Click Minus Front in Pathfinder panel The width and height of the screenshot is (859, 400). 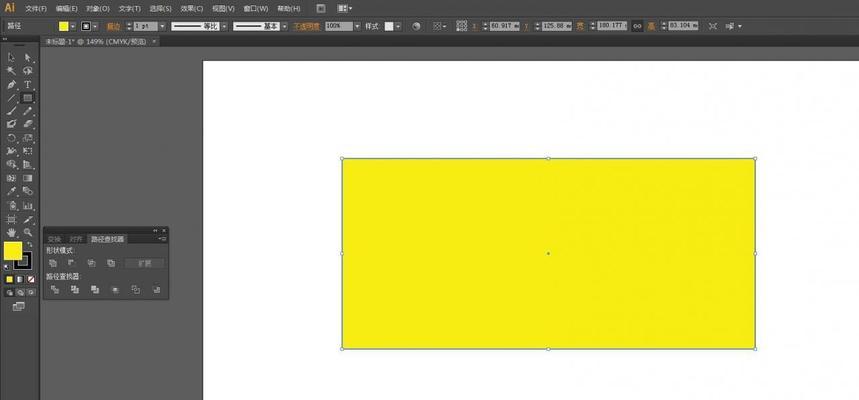pyautogui.click(x=72, y=263)
